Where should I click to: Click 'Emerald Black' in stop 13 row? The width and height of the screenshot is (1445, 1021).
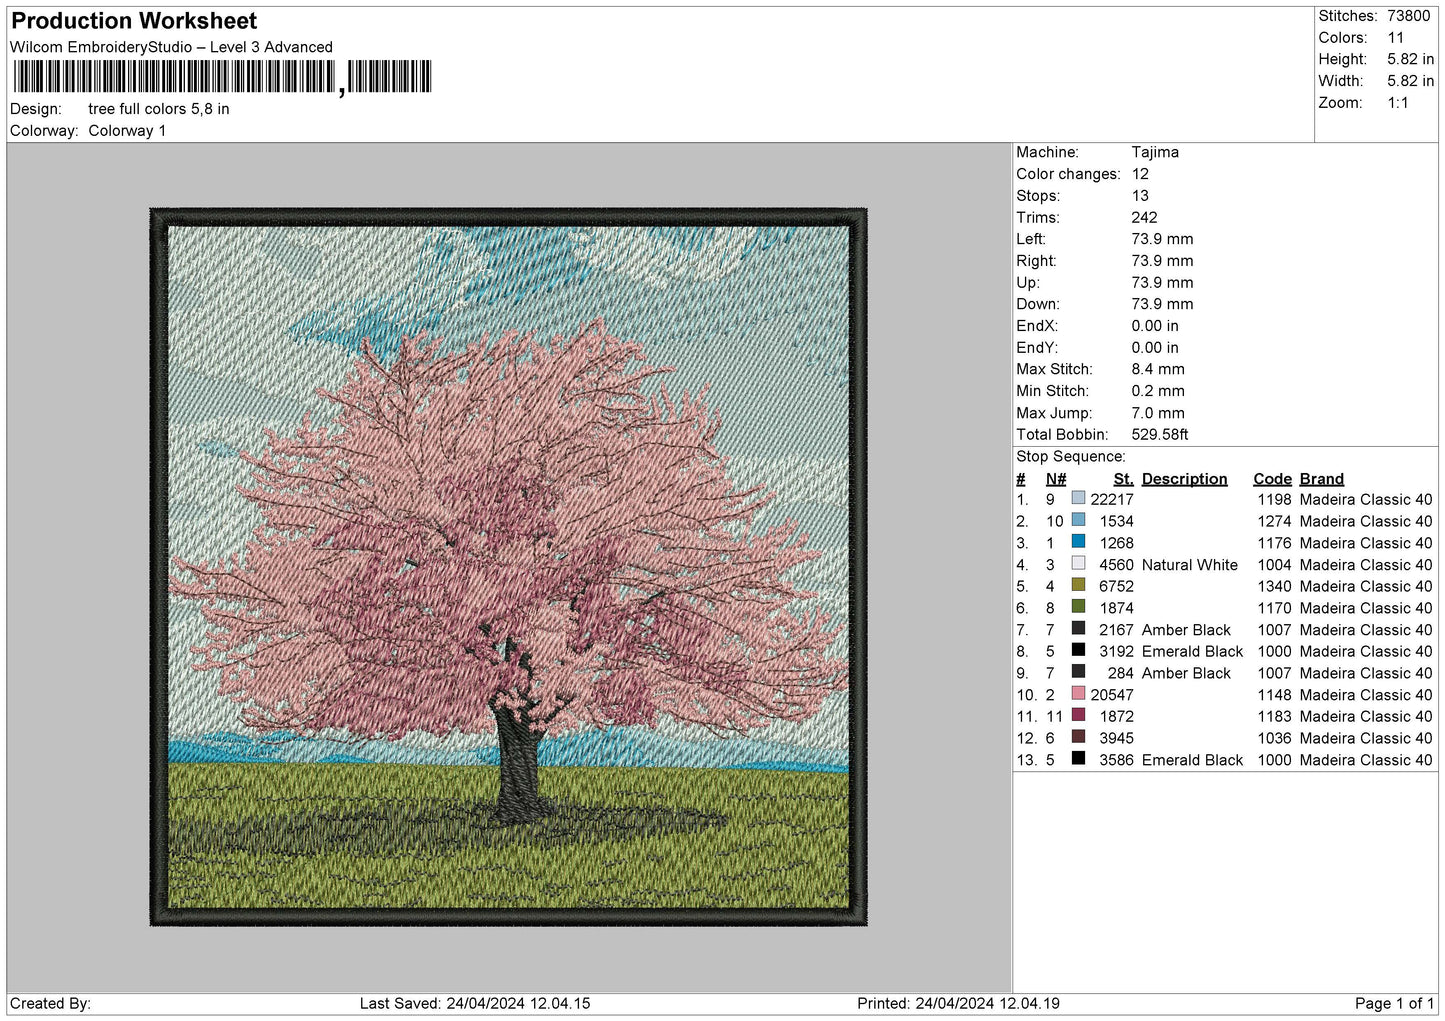[x=1193, y=760]
